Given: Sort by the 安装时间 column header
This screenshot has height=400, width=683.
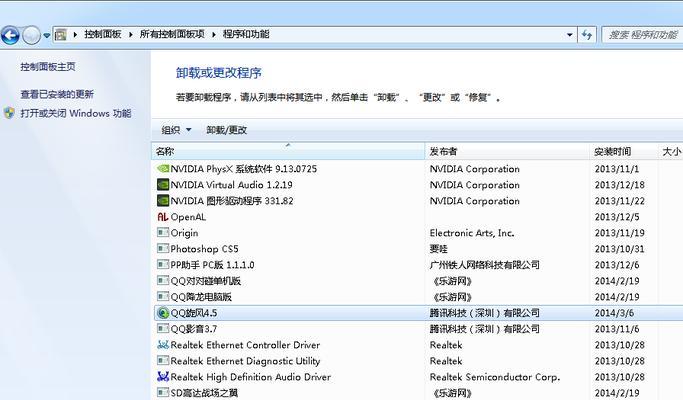Looking at the screenshot, I should [x=623, y=151].
